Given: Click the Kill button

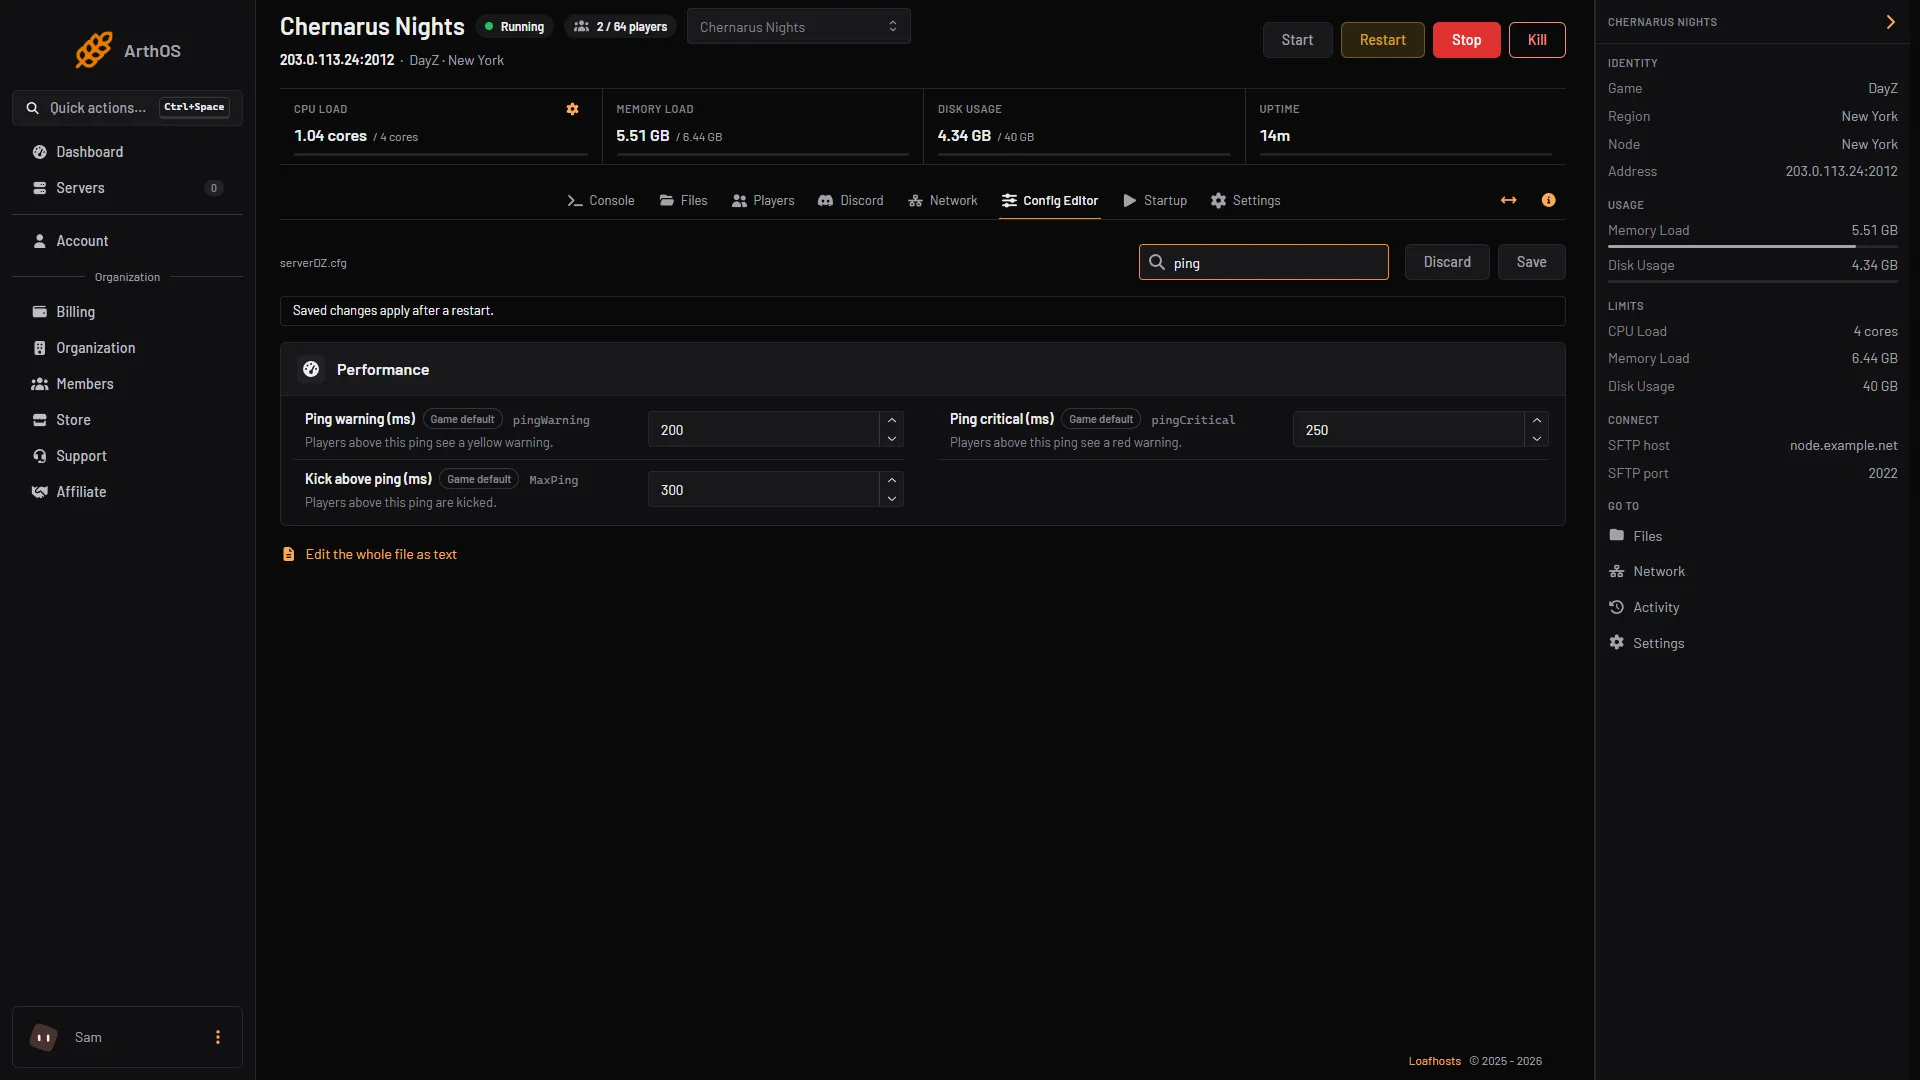Looking at the screenshot, I should [x=1537, y=40].
